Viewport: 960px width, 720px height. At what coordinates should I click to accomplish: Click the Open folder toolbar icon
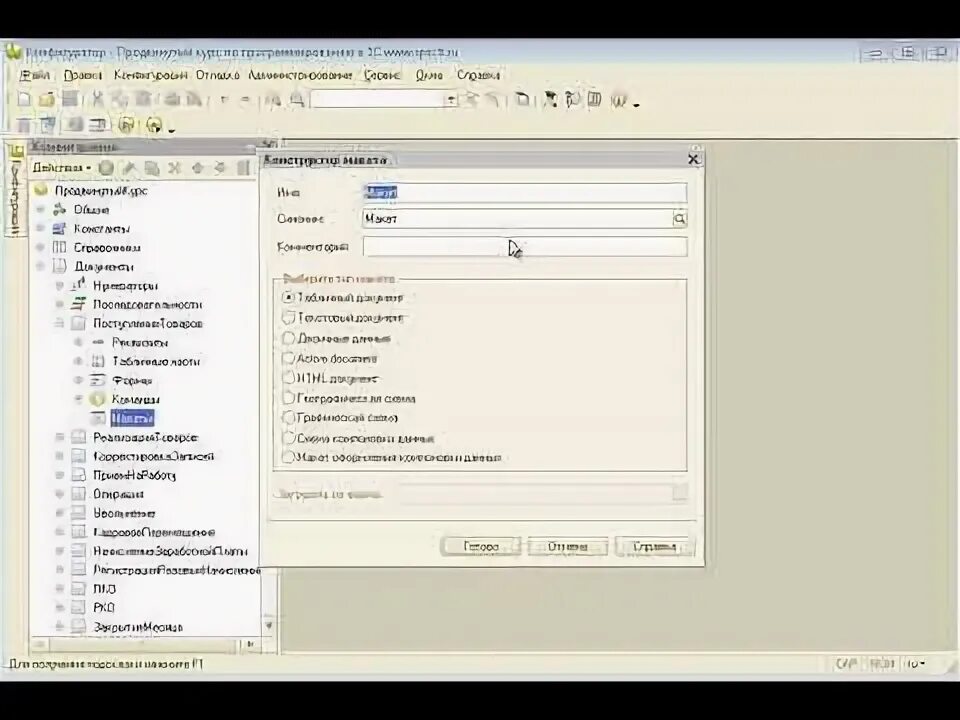tap(47, 99)
